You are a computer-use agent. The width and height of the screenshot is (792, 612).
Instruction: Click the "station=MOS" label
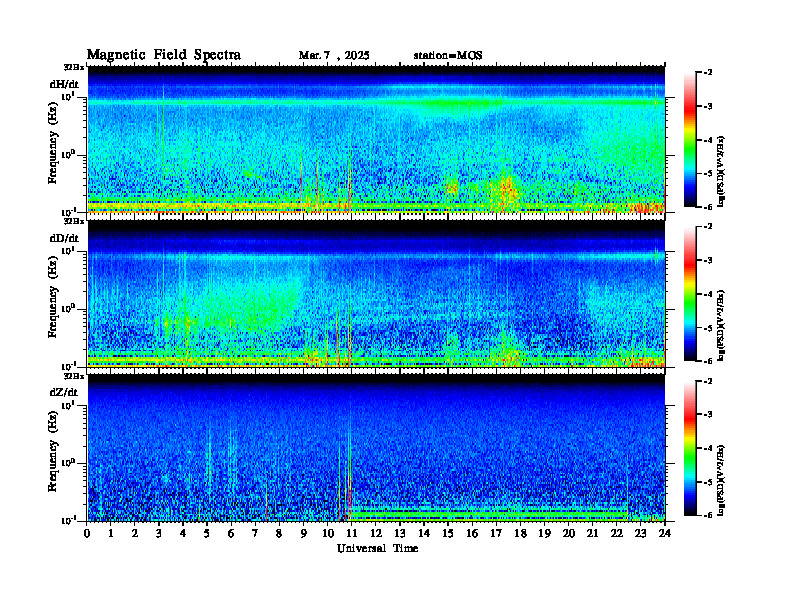coord(448,56)
